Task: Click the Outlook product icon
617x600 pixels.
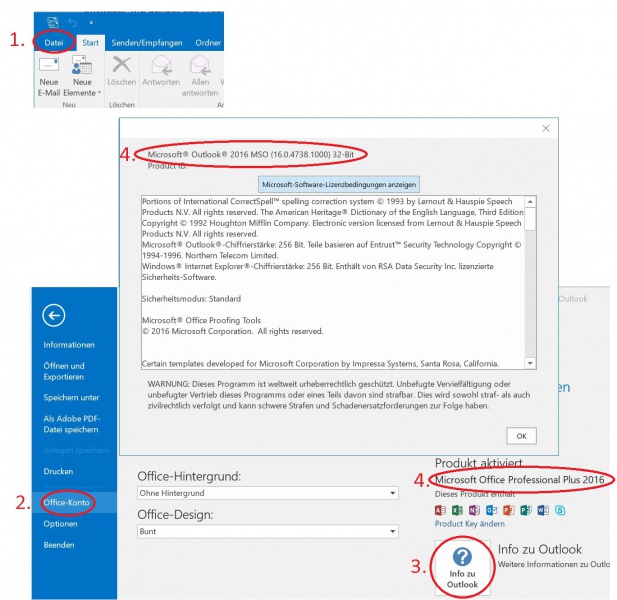Action: click(491, 510)
